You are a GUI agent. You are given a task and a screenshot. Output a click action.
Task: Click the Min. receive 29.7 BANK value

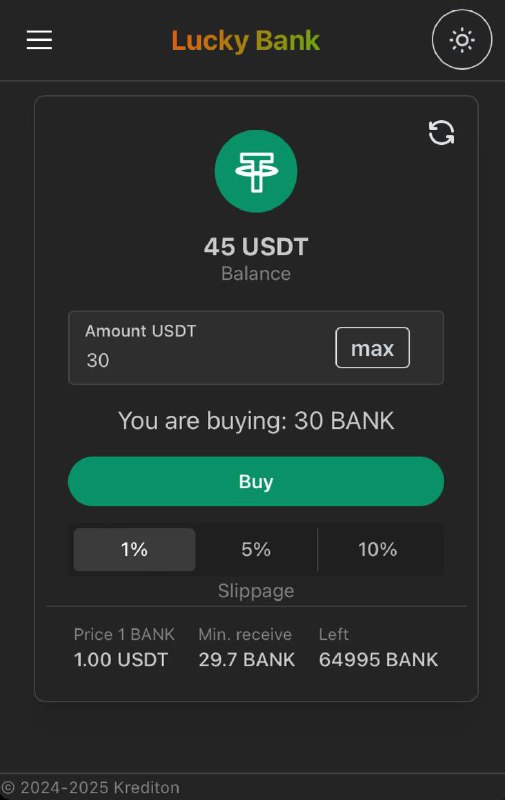pos(247,660)
